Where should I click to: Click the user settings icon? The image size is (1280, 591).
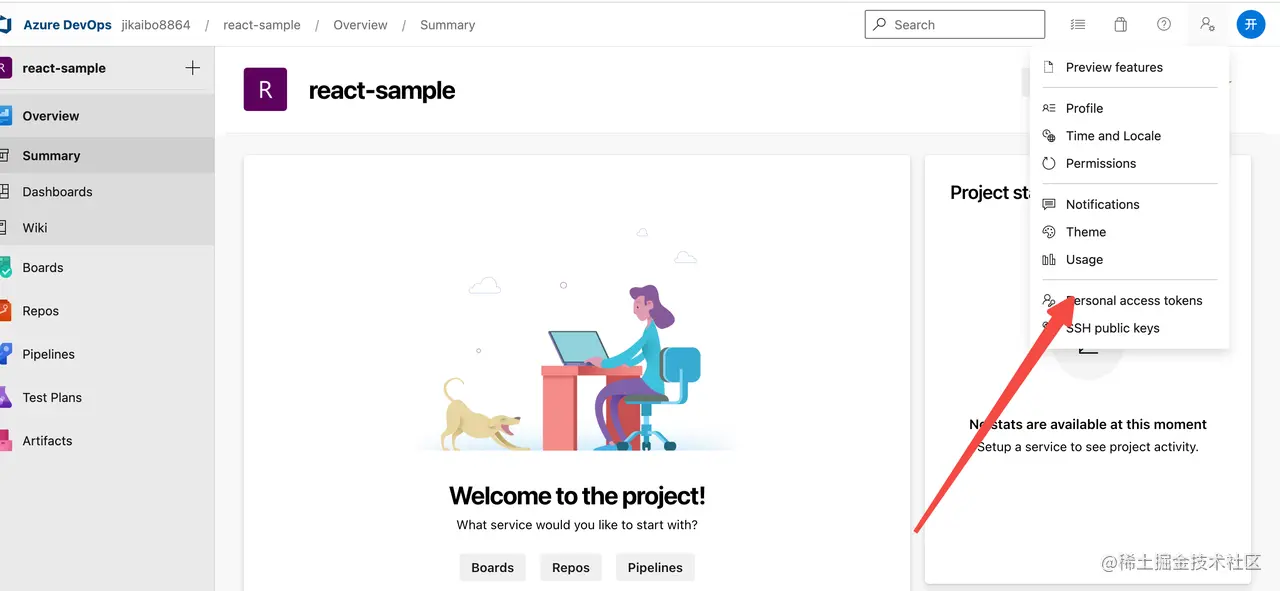[x=1207, y=25]
